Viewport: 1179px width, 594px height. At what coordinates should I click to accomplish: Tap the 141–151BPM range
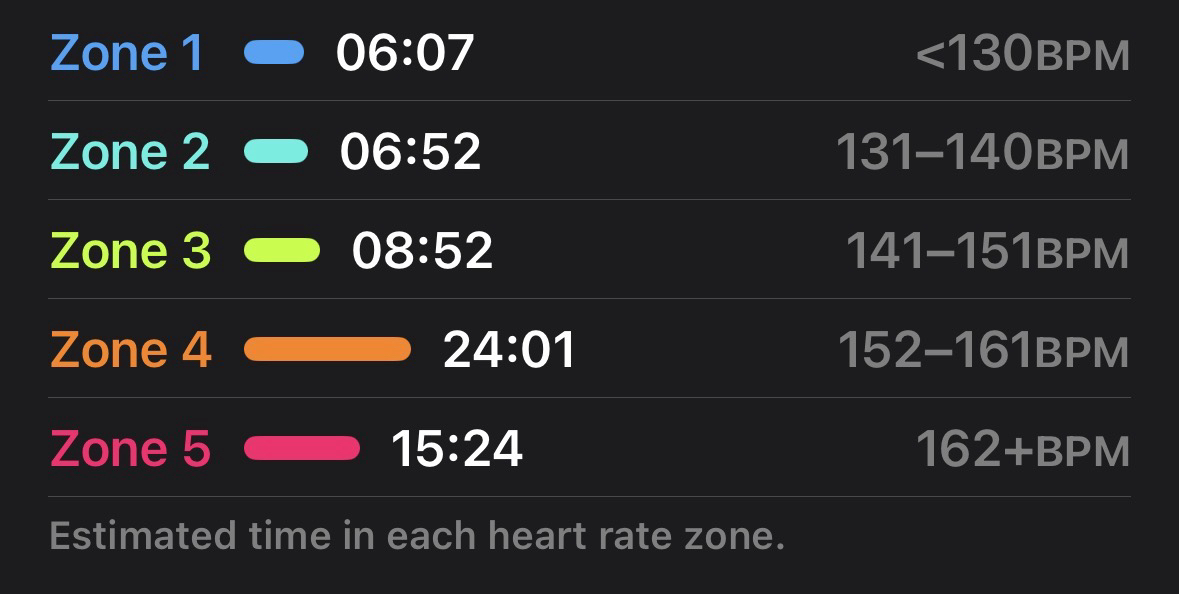pos(987,252)
